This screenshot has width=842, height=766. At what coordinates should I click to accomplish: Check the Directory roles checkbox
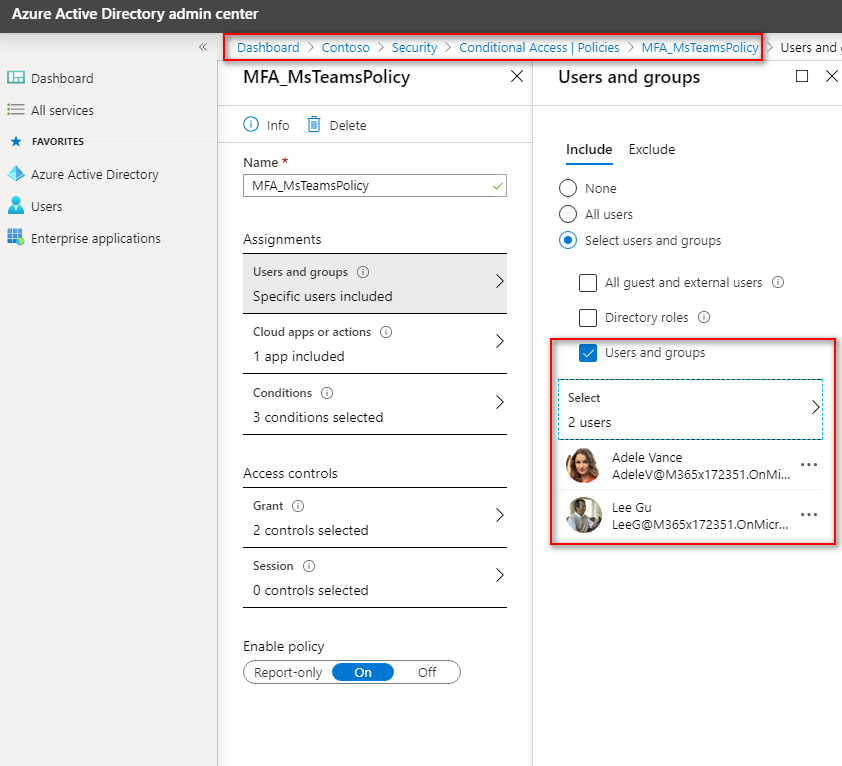click(587, 317)
